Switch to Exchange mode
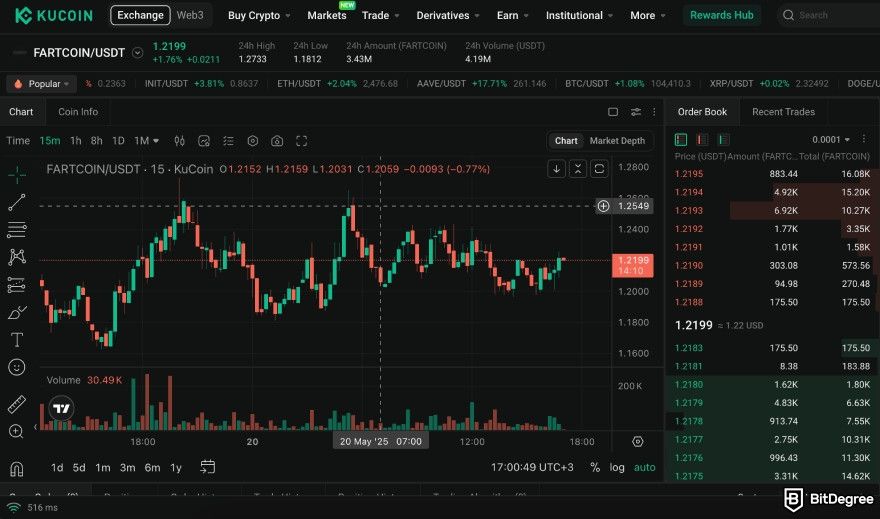The image size is (880, 519). click(140, 15)
